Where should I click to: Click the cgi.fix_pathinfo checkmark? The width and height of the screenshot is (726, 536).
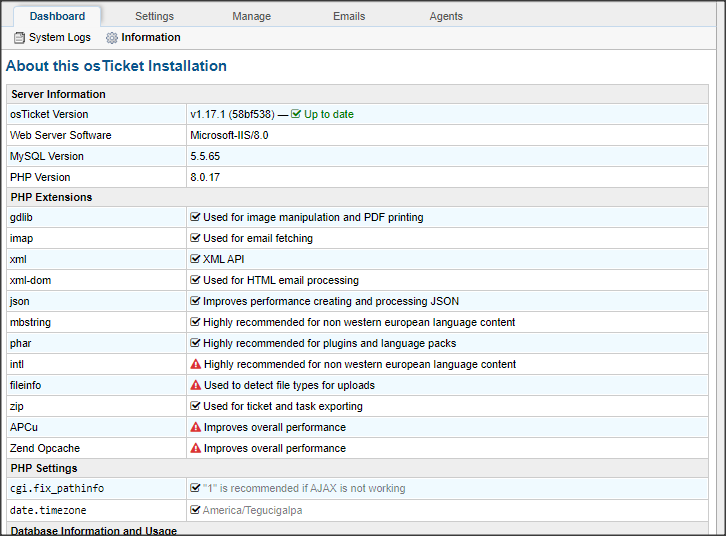[196, 489]
